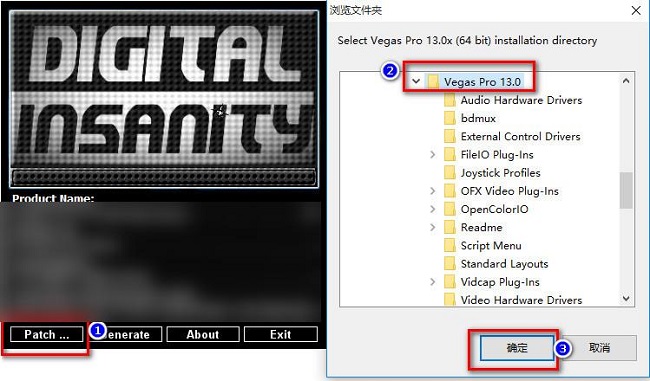Click the Video Hardware Drivers folder icon
Viewport: 650px width, 381px height.
450,300
